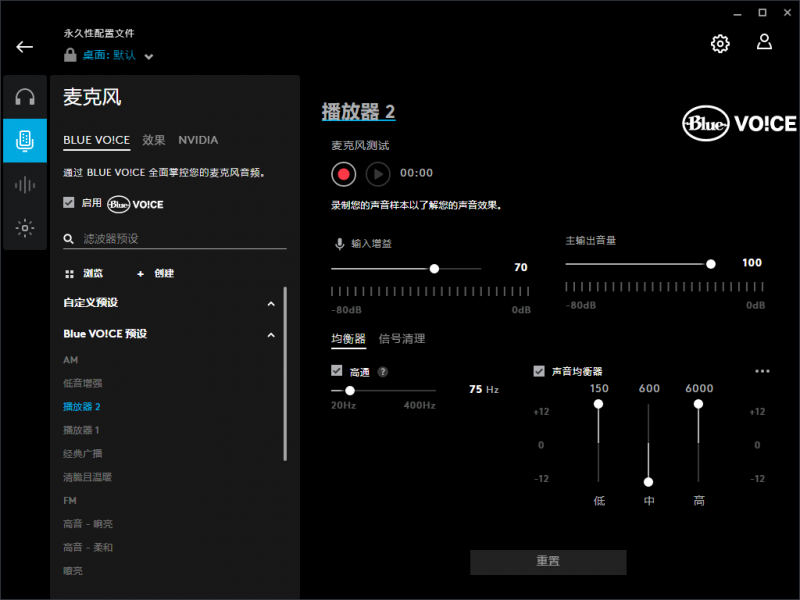Open the 桌面: 默认 profile dropdown
The width and height of the screenshot is (800, 600).
[x=149, y=56]
